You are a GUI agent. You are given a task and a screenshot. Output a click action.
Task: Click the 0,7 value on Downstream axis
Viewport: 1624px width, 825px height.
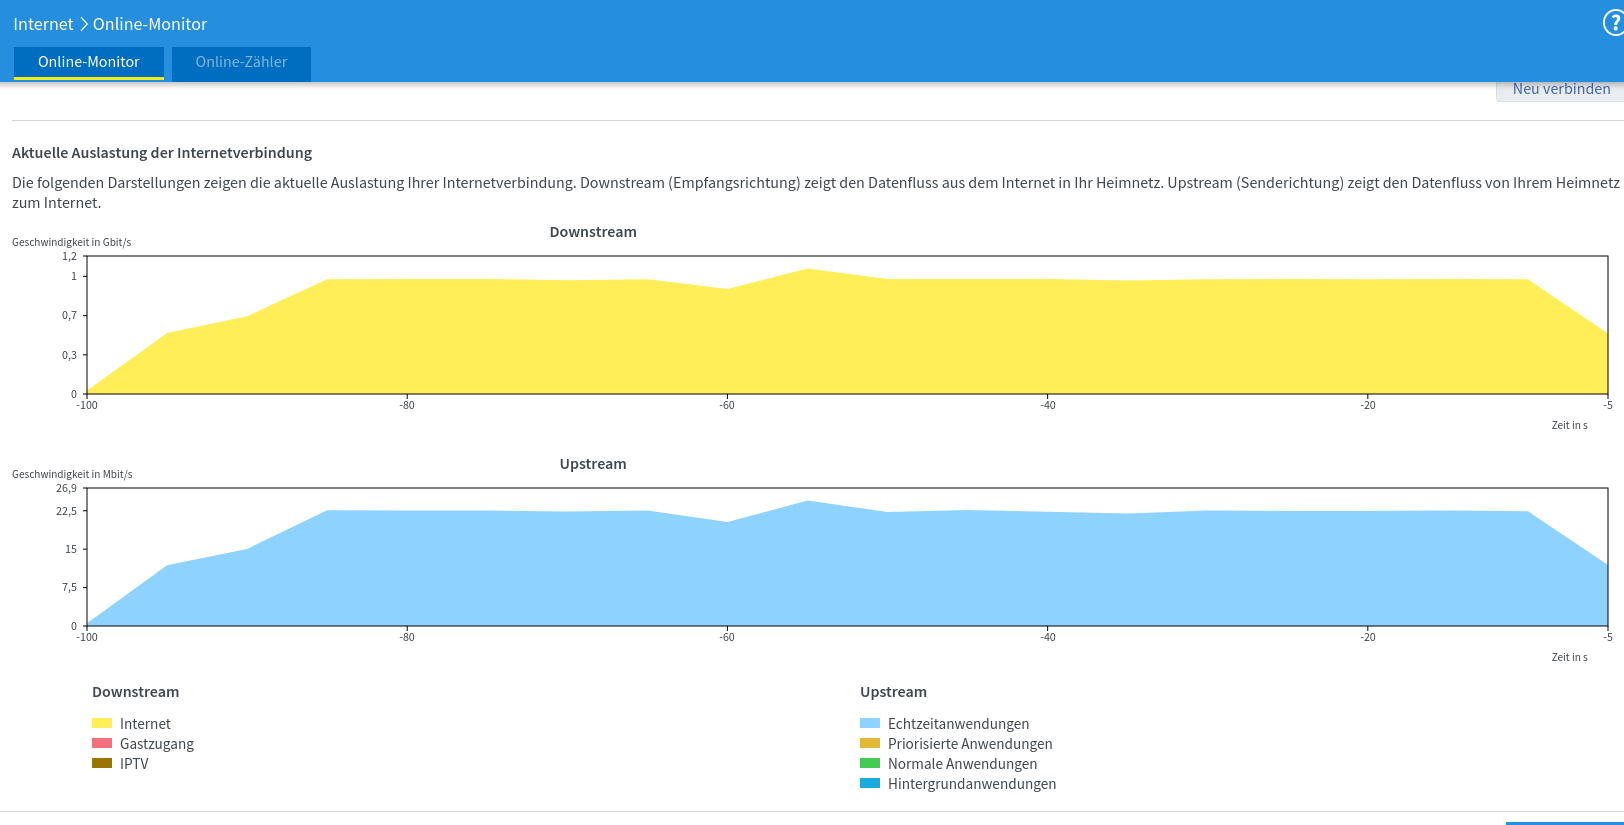click(69, 315)
